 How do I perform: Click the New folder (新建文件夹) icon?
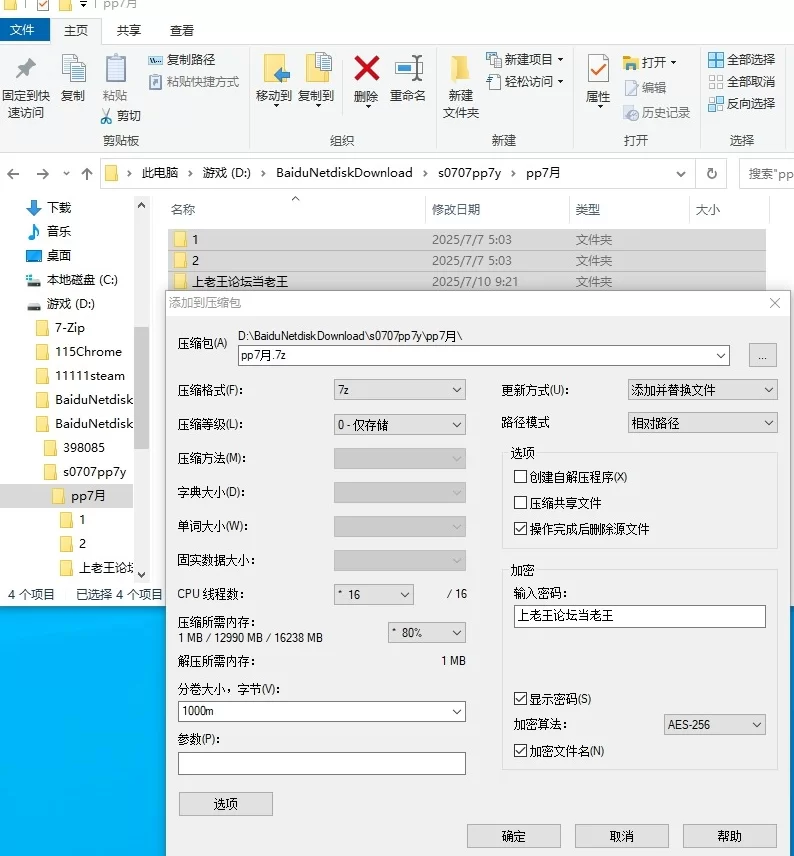click(x=460, y=70)
